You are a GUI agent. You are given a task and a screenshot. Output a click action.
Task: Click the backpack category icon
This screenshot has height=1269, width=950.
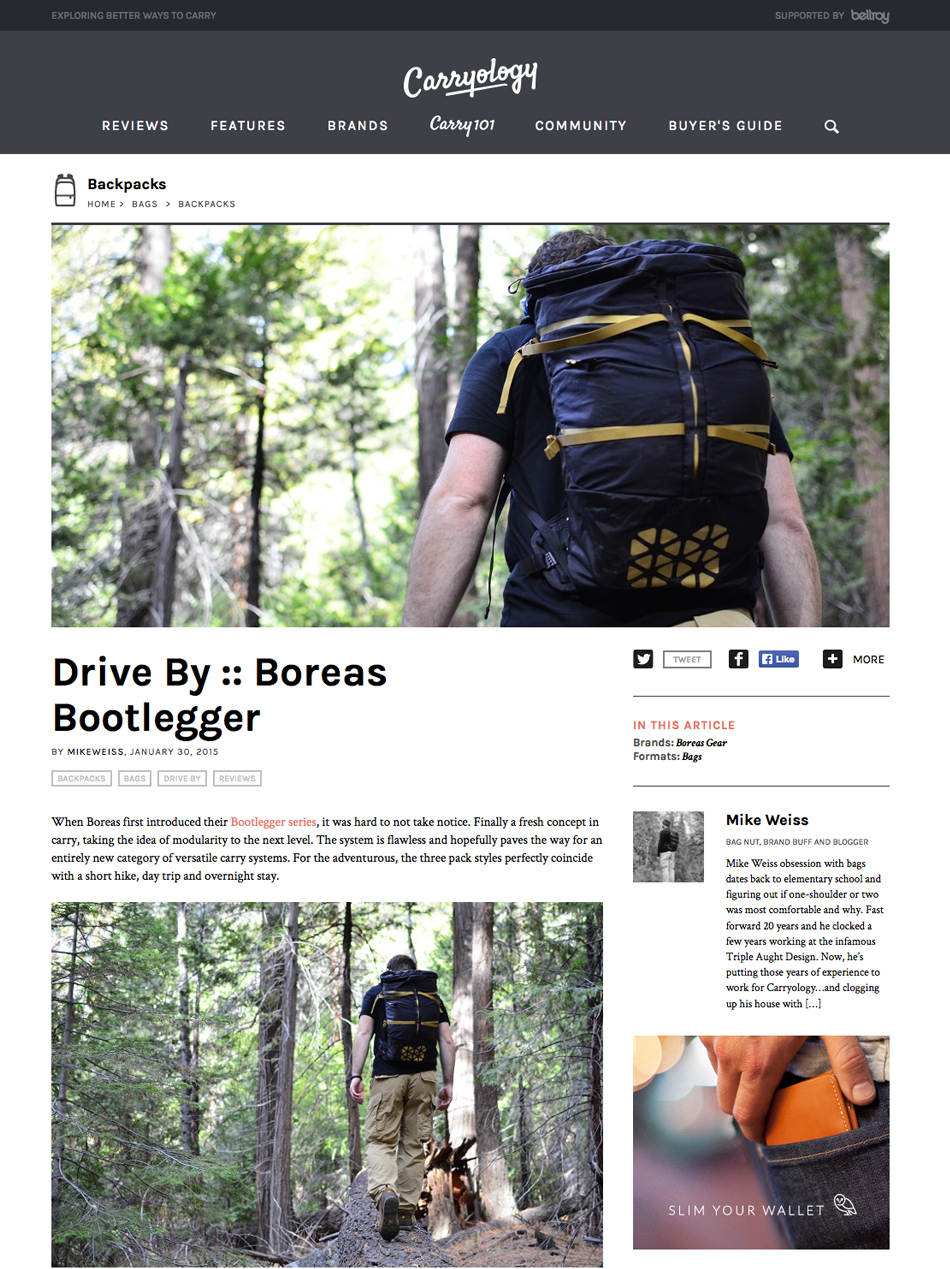coord(65,190)
